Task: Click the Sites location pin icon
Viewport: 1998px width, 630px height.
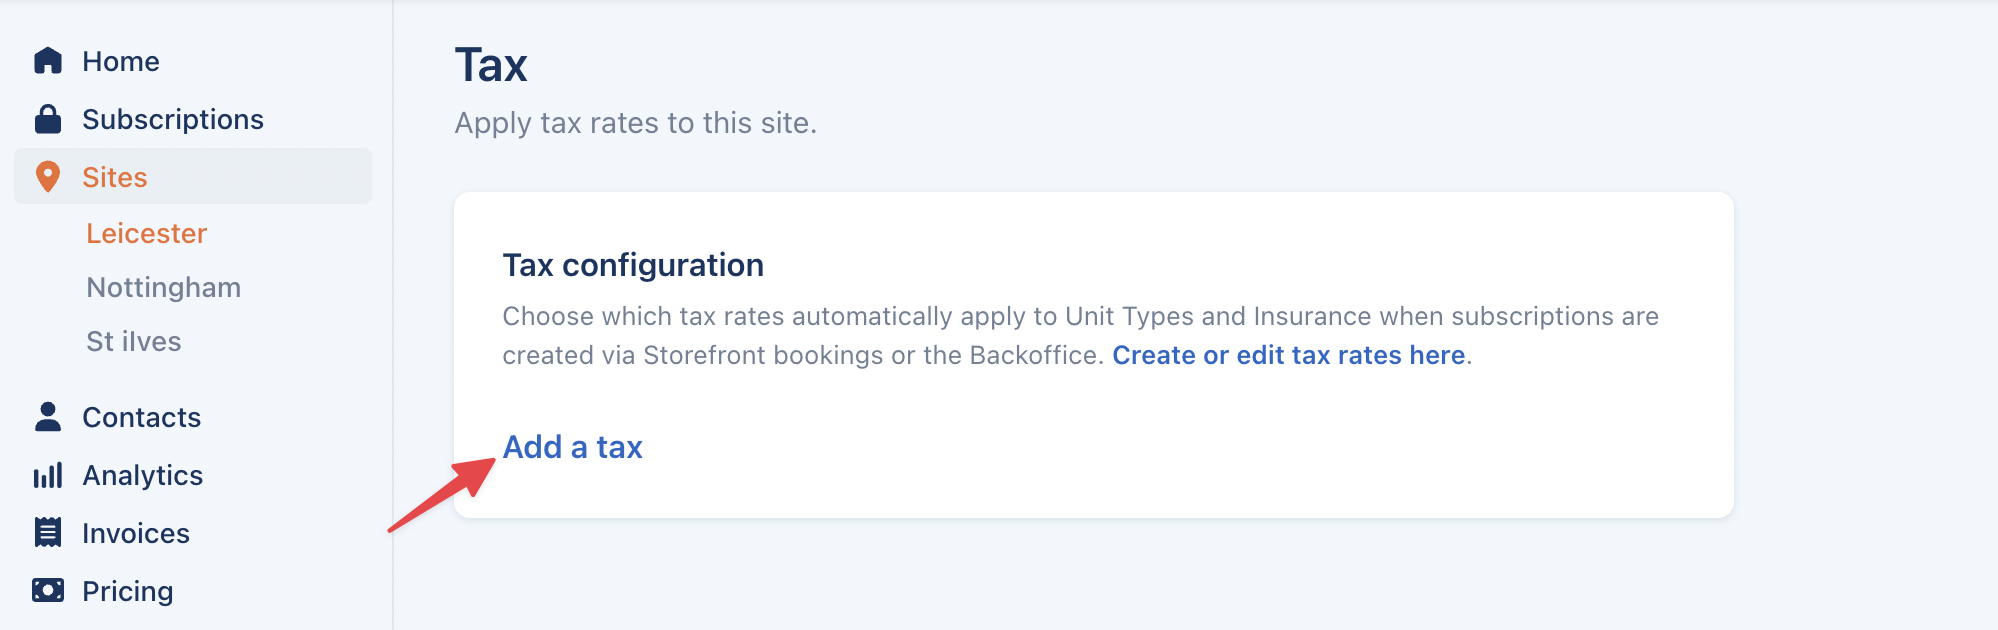Action: (x=48, y=177)
